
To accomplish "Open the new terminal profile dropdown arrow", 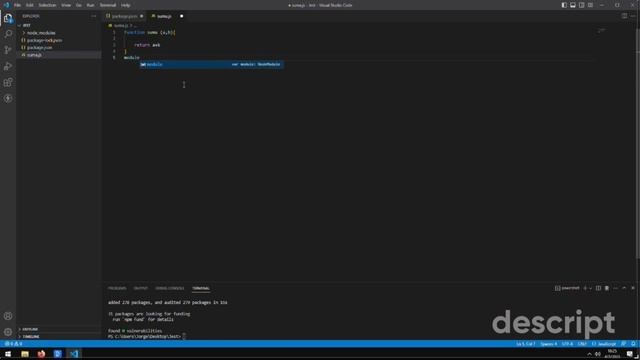I will pyautogui.click(x=590, y=288).
